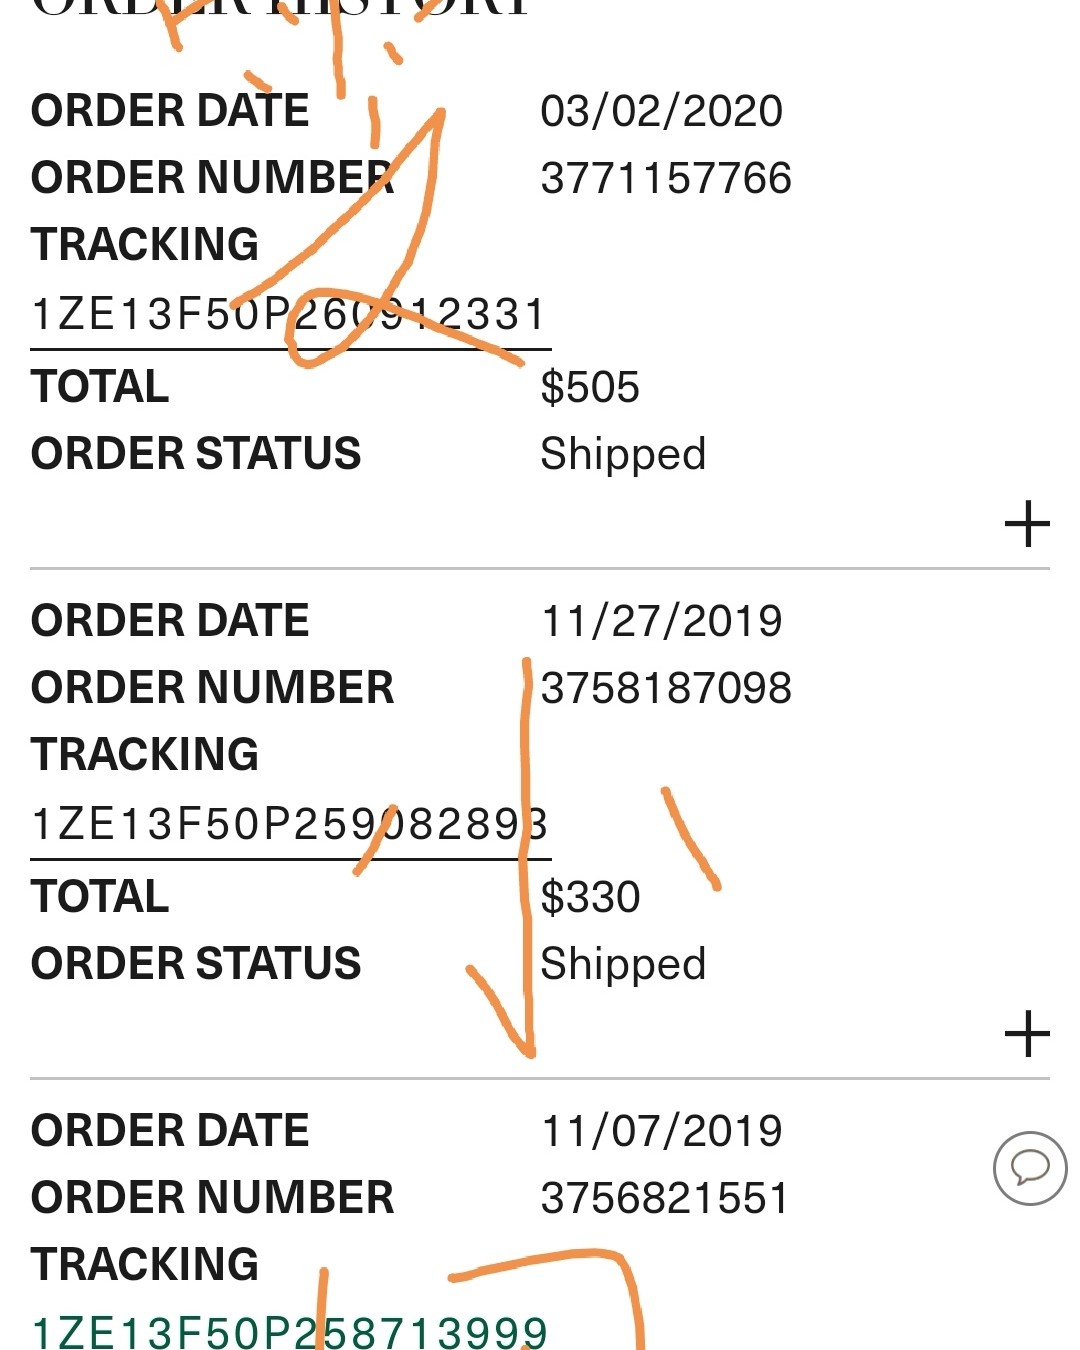Tap the $330 order total
The width and height of the screenshot is (1080, 1350).
point(590,897)
